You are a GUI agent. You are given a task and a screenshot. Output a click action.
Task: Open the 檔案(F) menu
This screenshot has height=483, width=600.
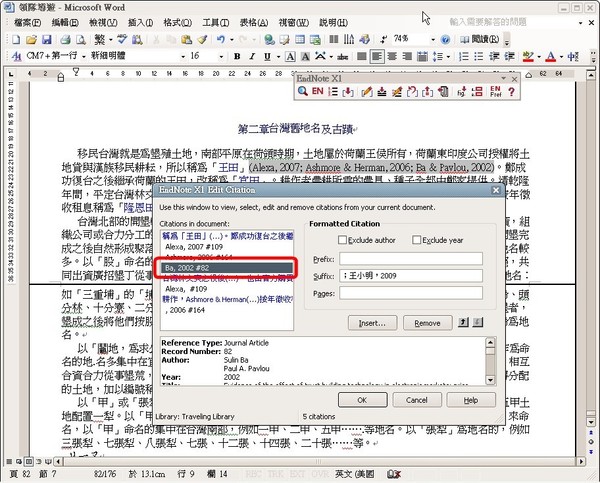click(x=28, y=23)
